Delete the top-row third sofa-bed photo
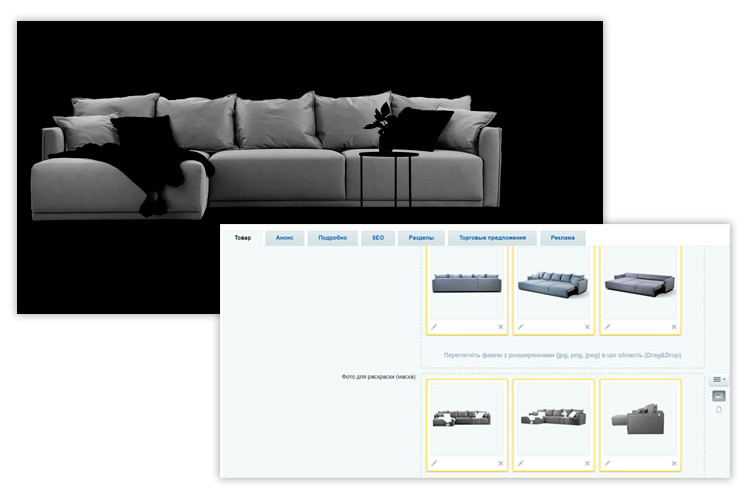This screenshot has width=750, height=500. 673,326
